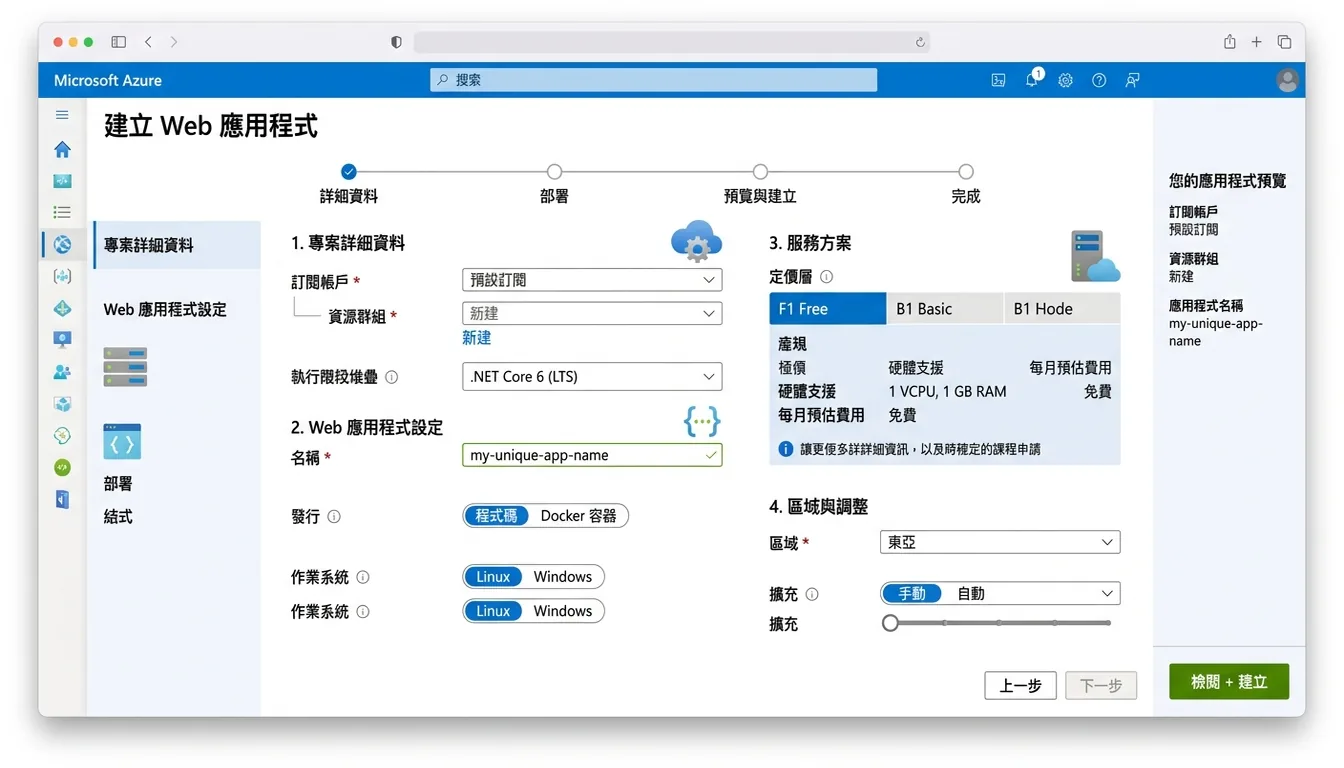Select Linux in first 作業系統 row
This screenshot has width=1344, height=768.
click(x=493, y=577)
